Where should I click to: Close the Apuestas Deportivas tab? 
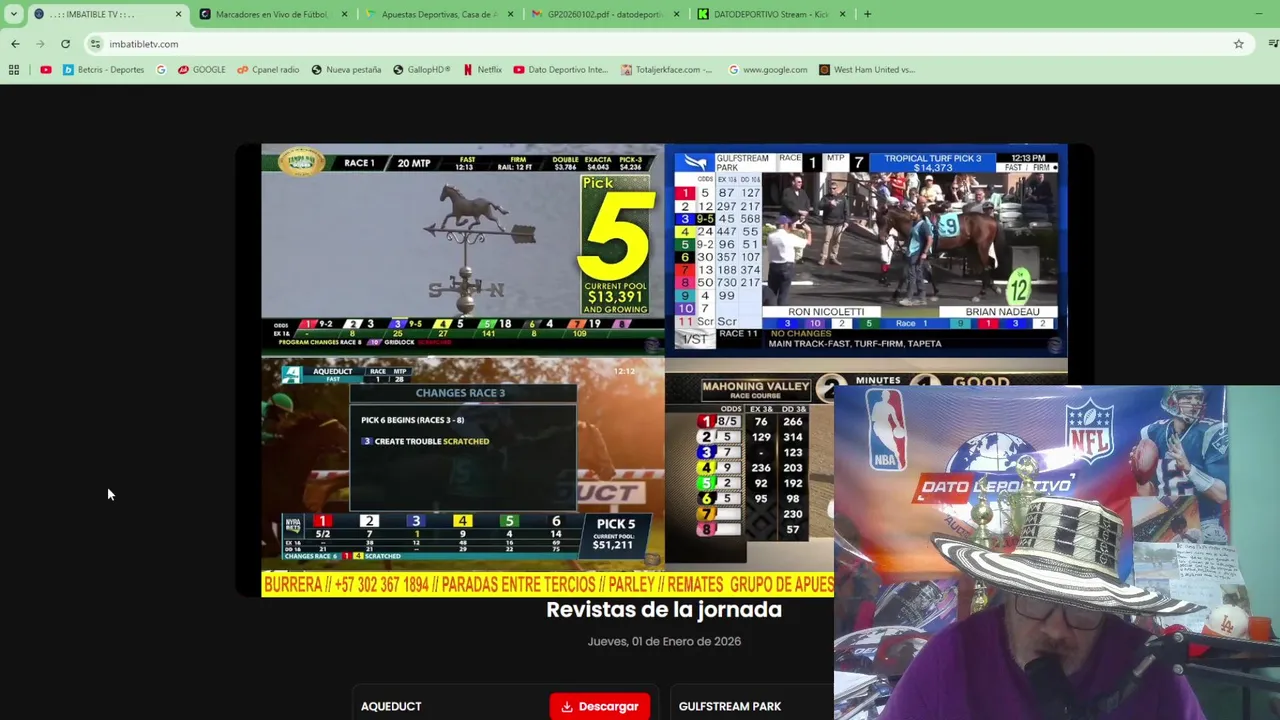pos(511,14)
